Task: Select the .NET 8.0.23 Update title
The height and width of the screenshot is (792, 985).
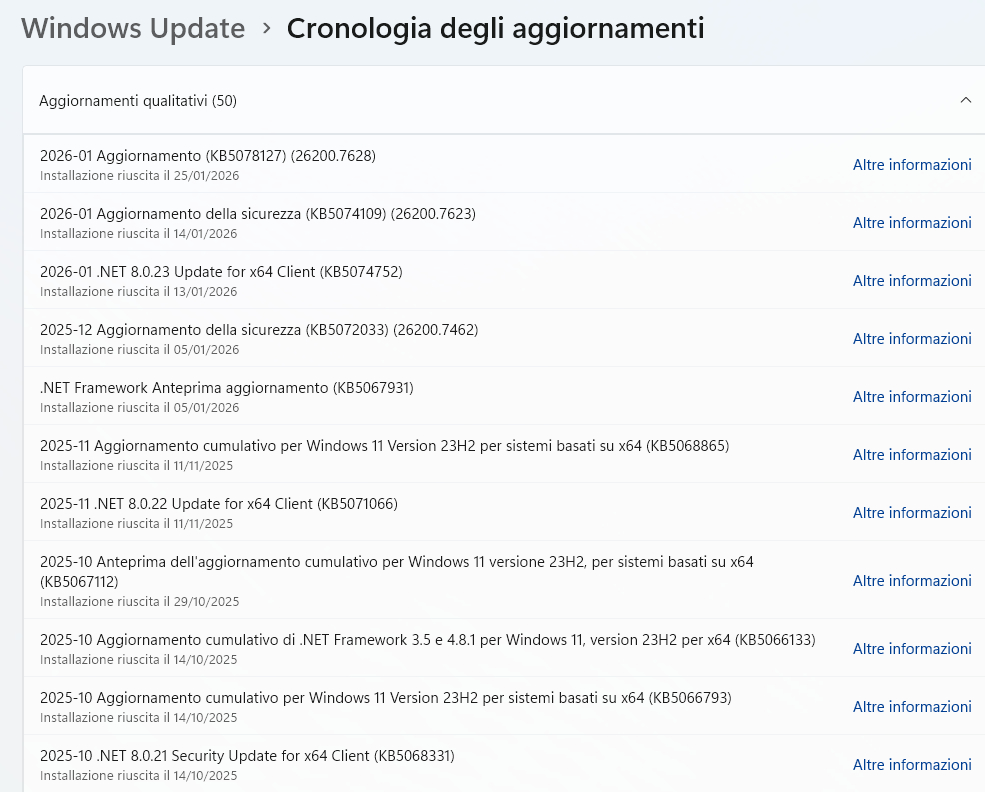Action: pyautogui.click(x=221, y=272)
